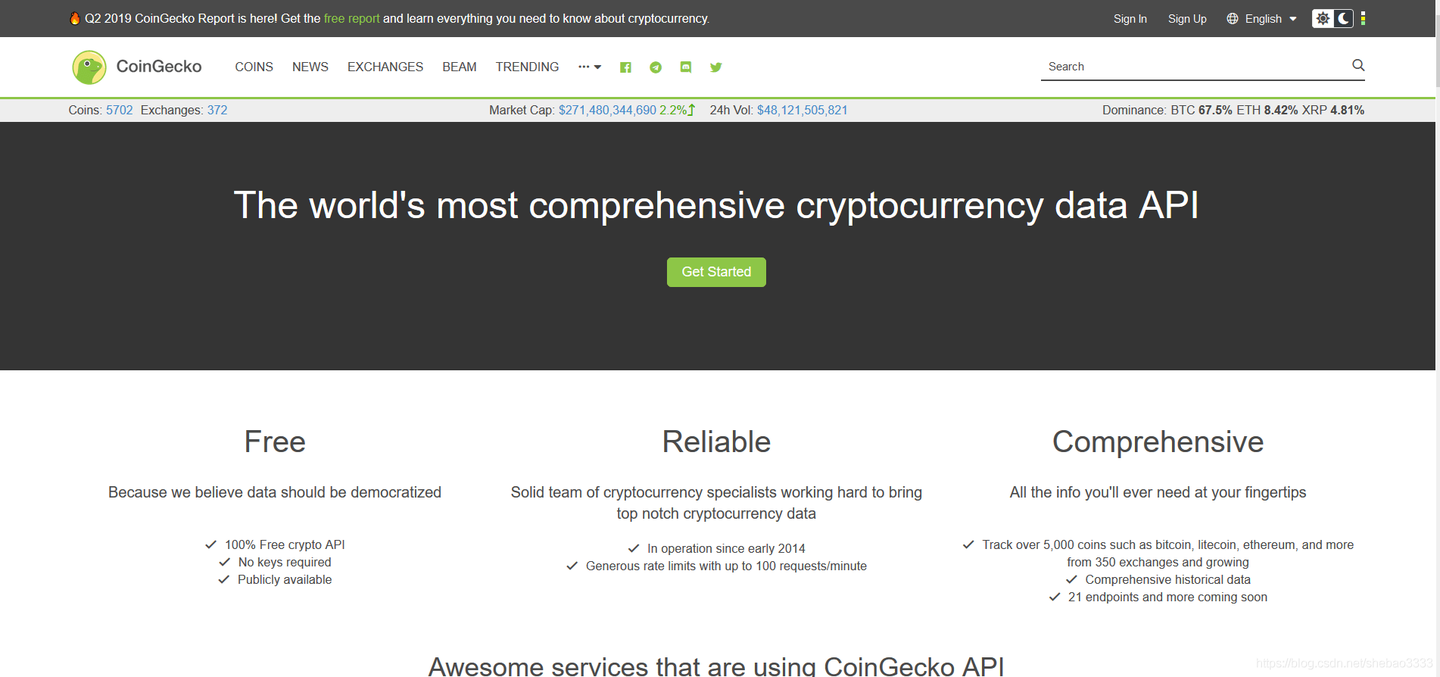The width and height of the screenshot is (1440, 677).
Task: Click the BTC 67.5% dominance text
Action: coord(1201,110)
